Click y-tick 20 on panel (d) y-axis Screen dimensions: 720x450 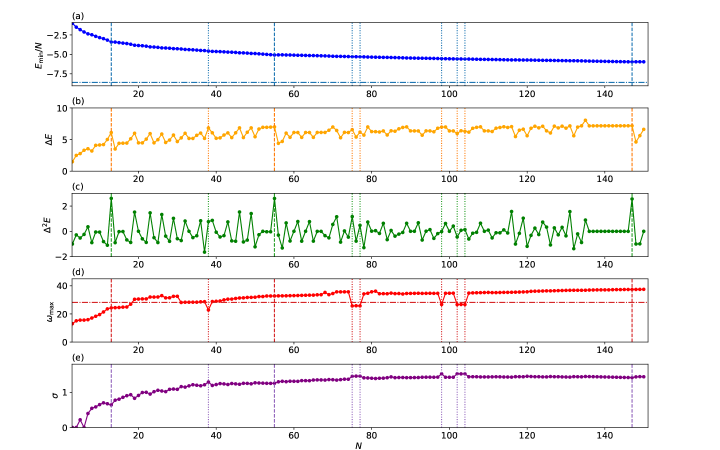coord(62,314)
